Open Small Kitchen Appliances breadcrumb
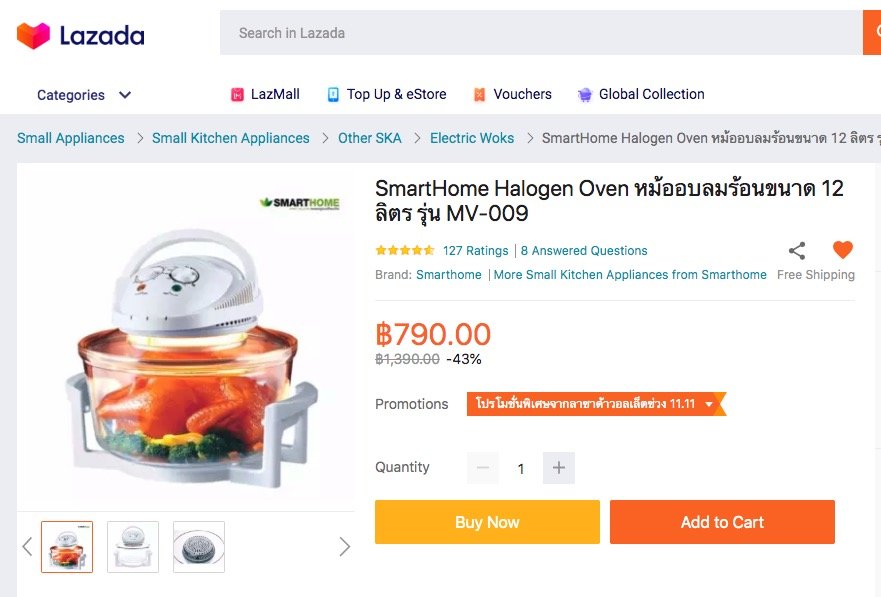Image resolution: width=881 pixels, height=597 pixels. (230, 138)
